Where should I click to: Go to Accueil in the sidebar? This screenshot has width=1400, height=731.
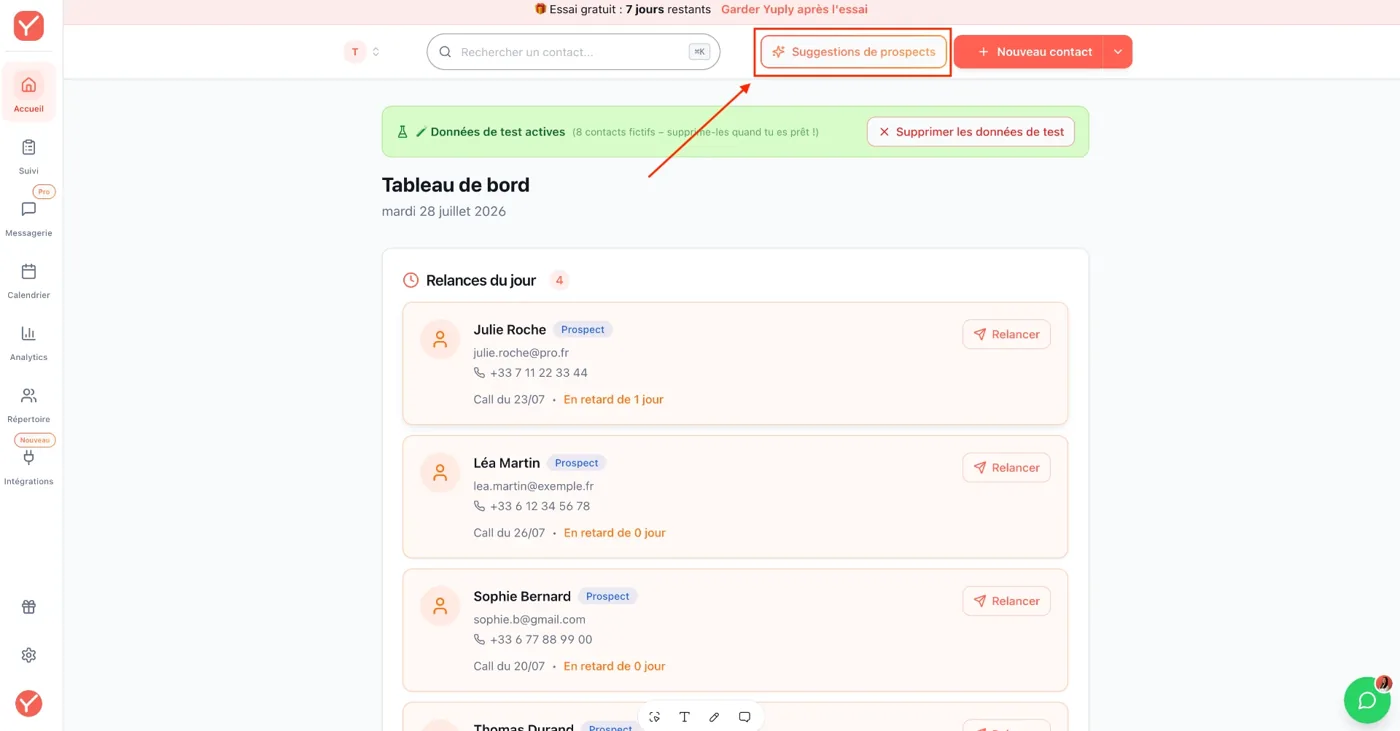[29, 93]
